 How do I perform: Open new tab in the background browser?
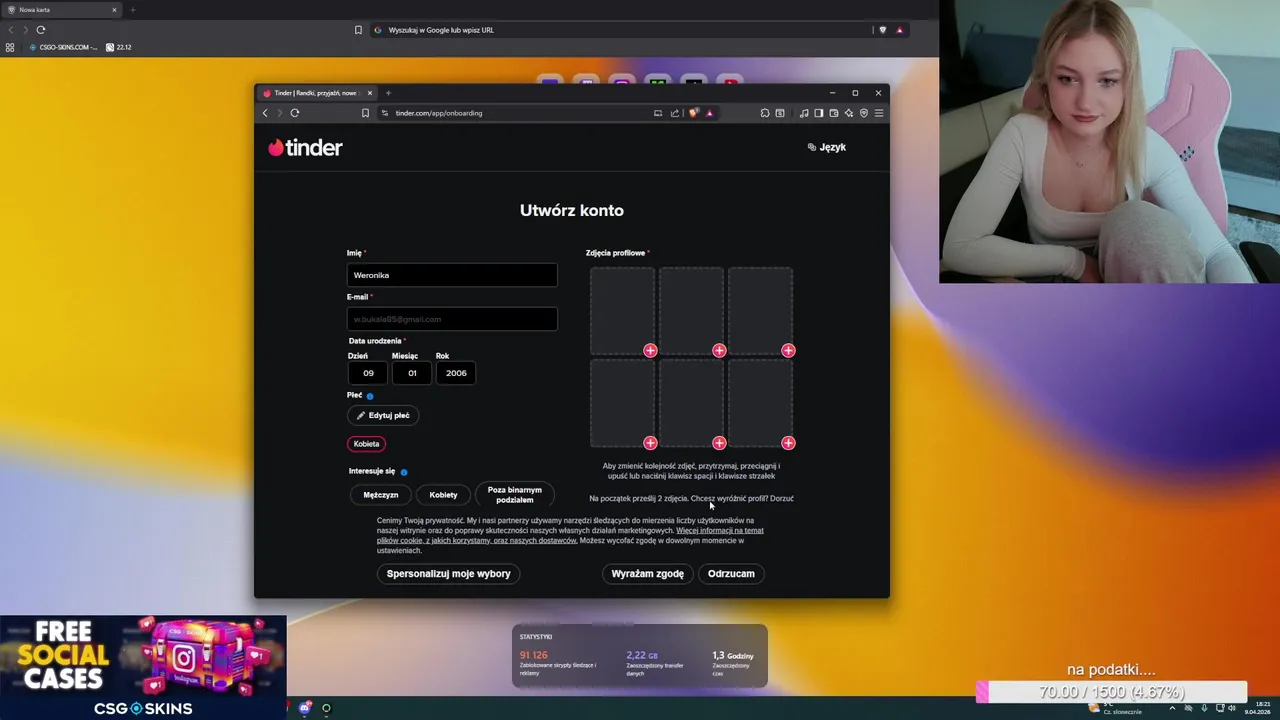click(x=132, y=10)
